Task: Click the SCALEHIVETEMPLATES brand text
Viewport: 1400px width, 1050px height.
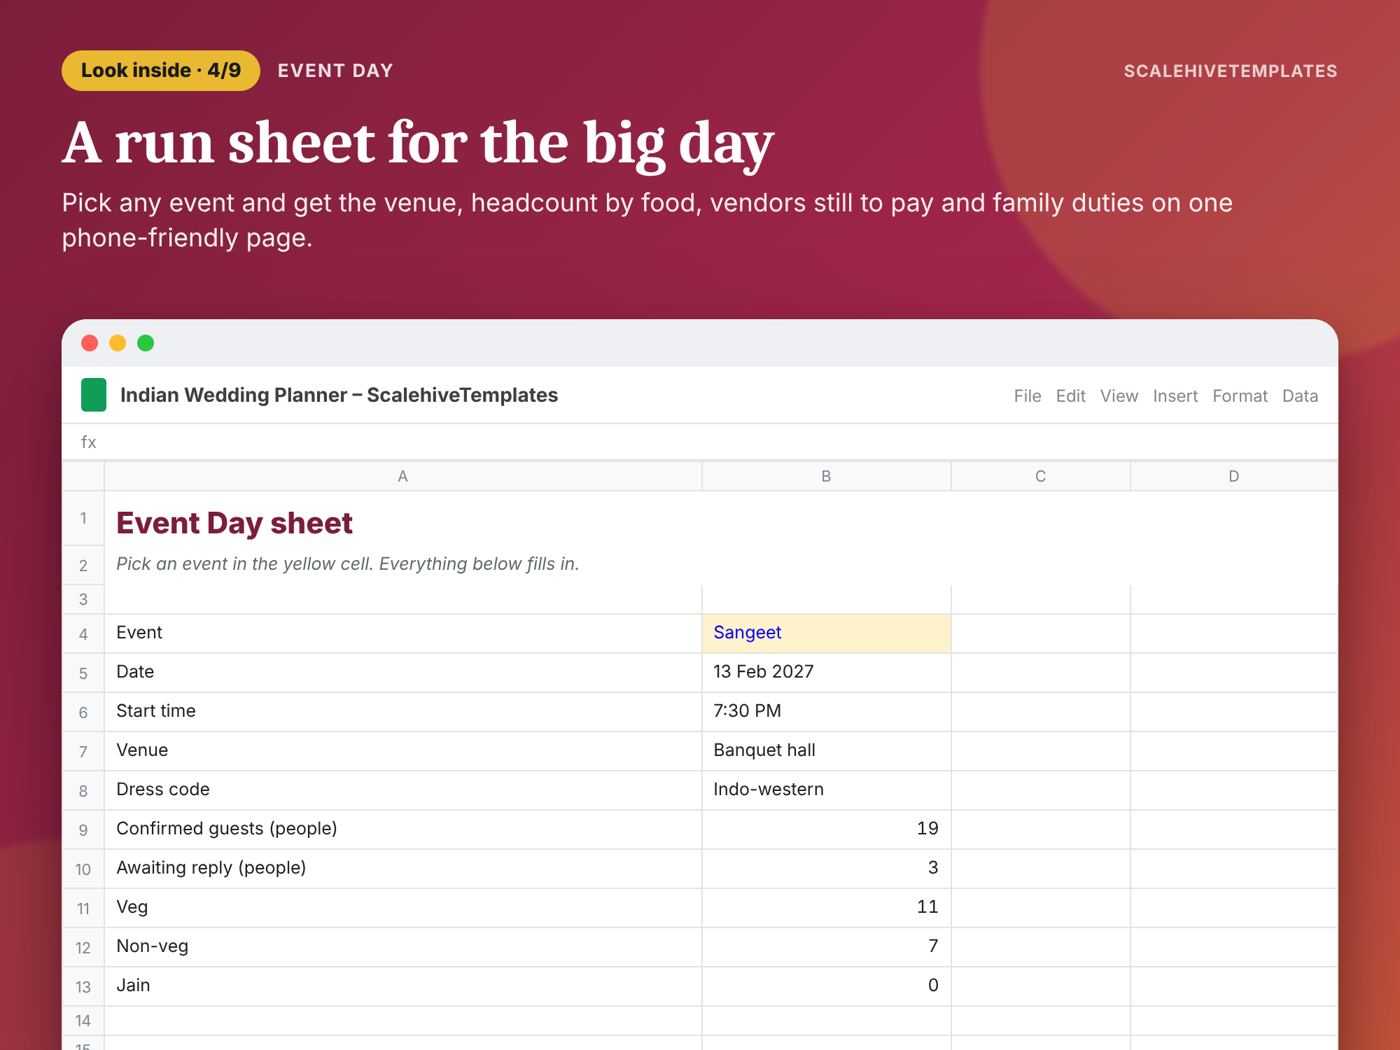Action: click(x=1230, y=71)
